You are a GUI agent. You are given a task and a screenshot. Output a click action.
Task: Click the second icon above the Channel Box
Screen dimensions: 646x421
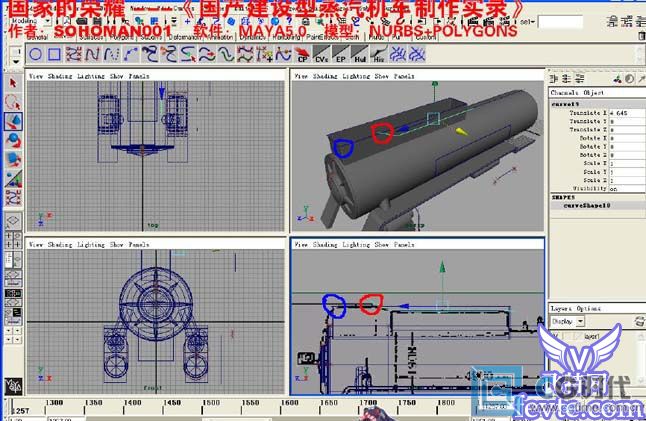[567, 79]
